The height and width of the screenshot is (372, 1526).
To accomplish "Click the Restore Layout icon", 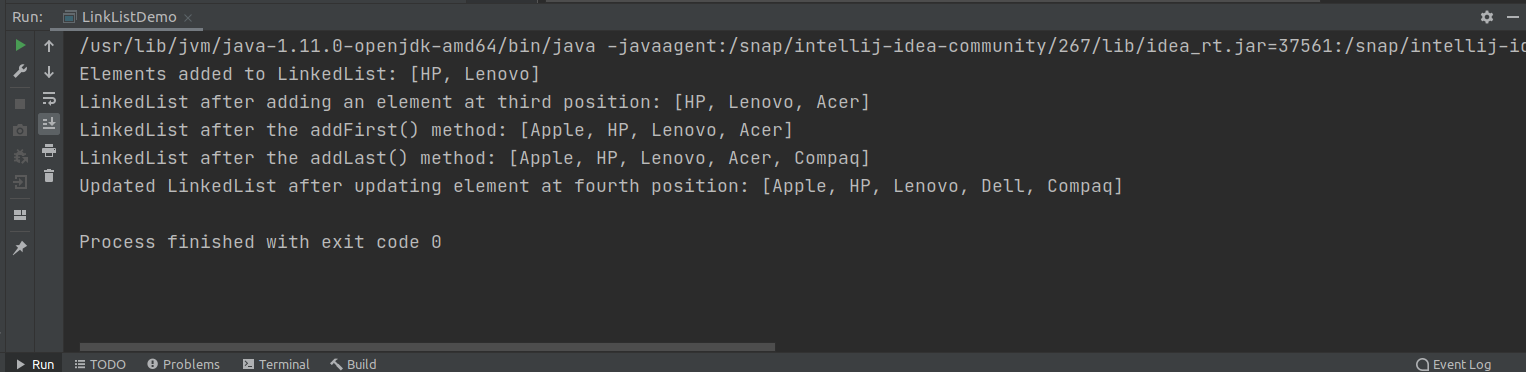I will click(x=20, y=215).
